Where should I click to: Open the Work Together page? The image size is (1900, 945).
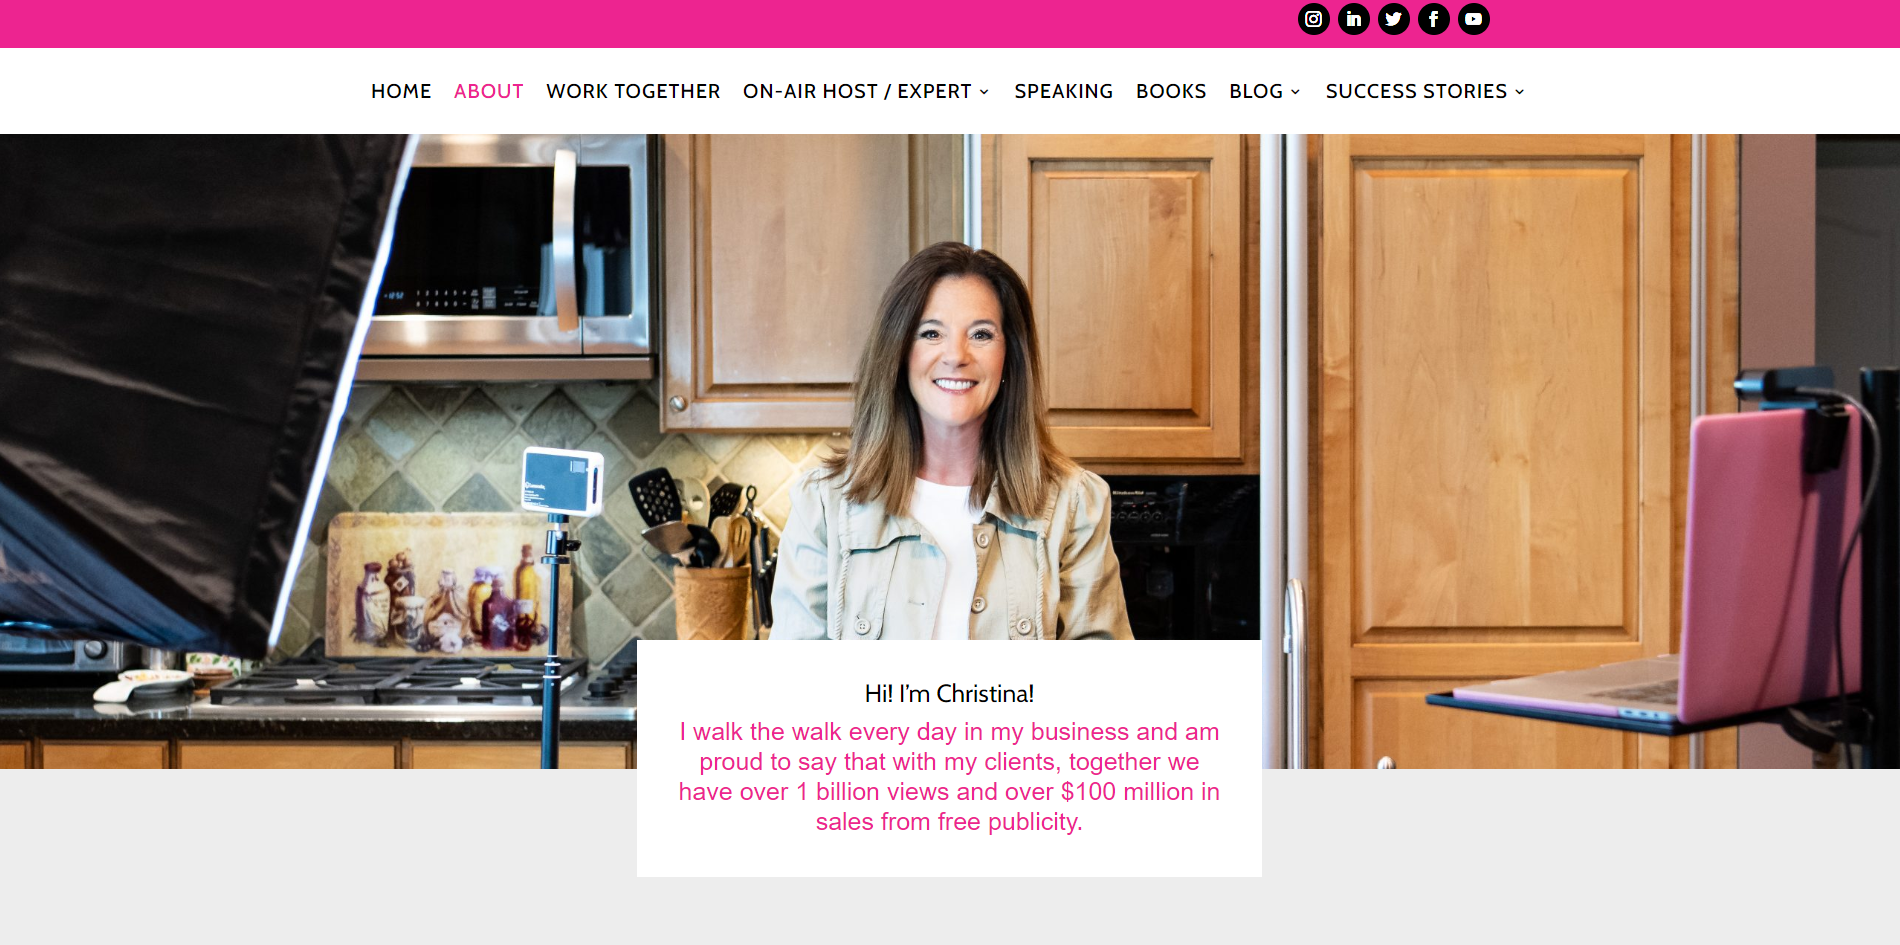click(633, 91)
